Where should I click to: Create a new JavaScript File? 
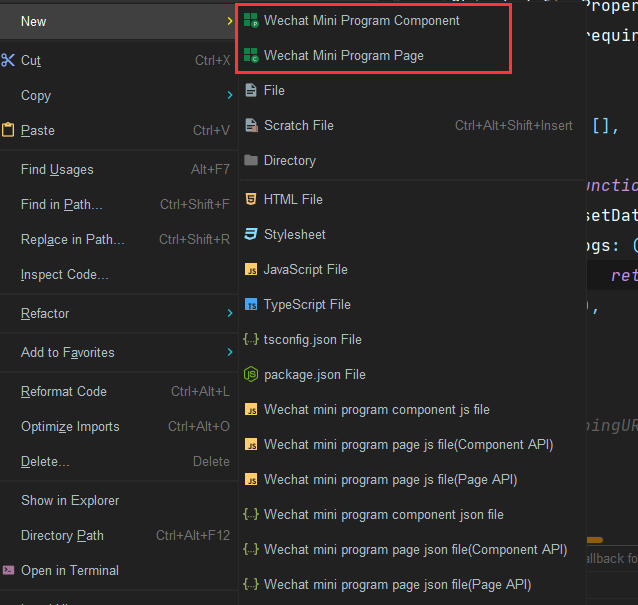[412, 269]
